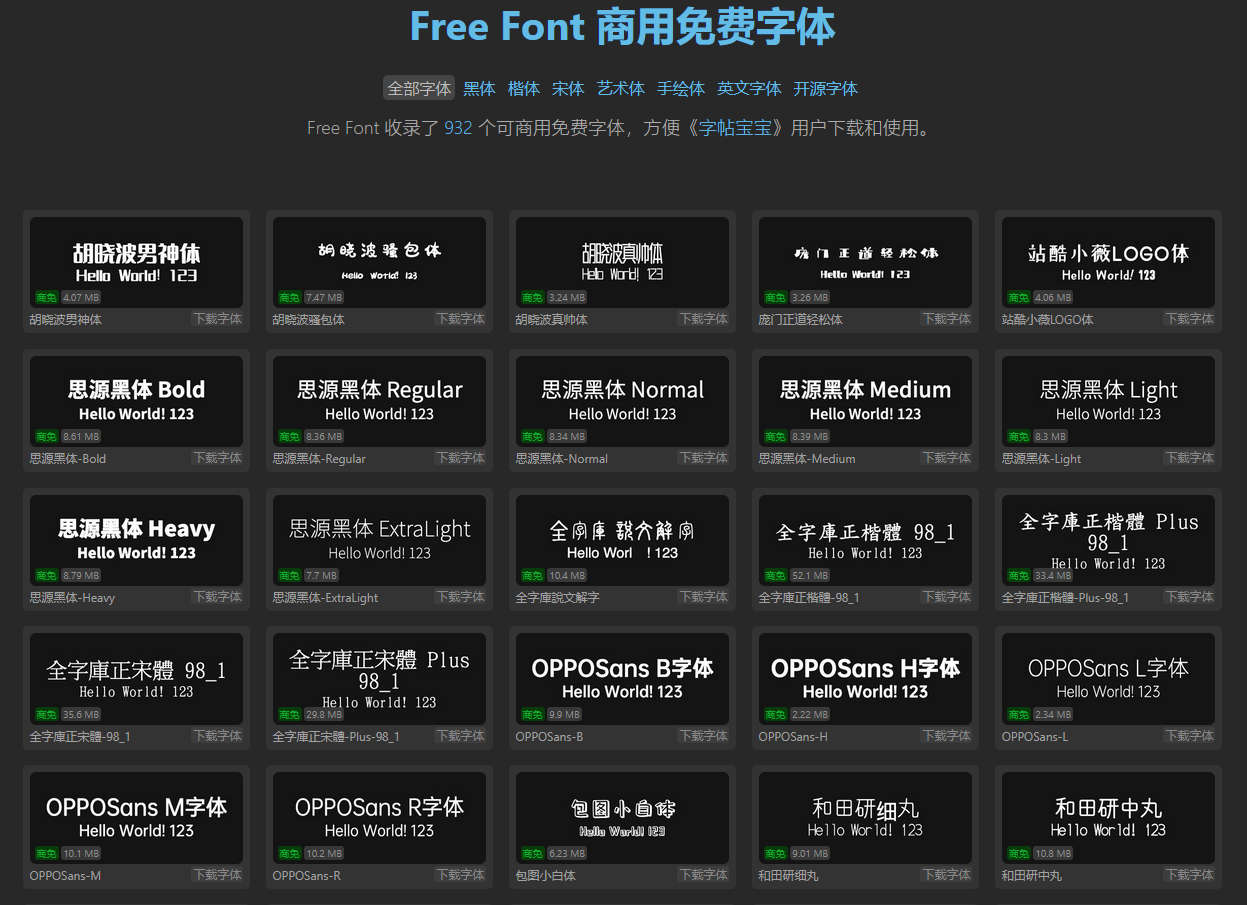This screenshot has width=1247, height=905.
Task: Switch to the 开源字体 category tab
Action: tap(826, 88)
